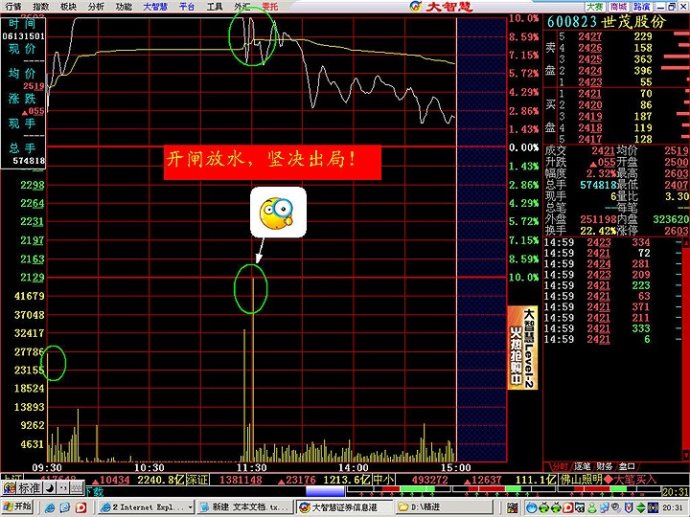
Task: Click the 大智慧 Level-2 banner
Action: [x=523, y=348]
